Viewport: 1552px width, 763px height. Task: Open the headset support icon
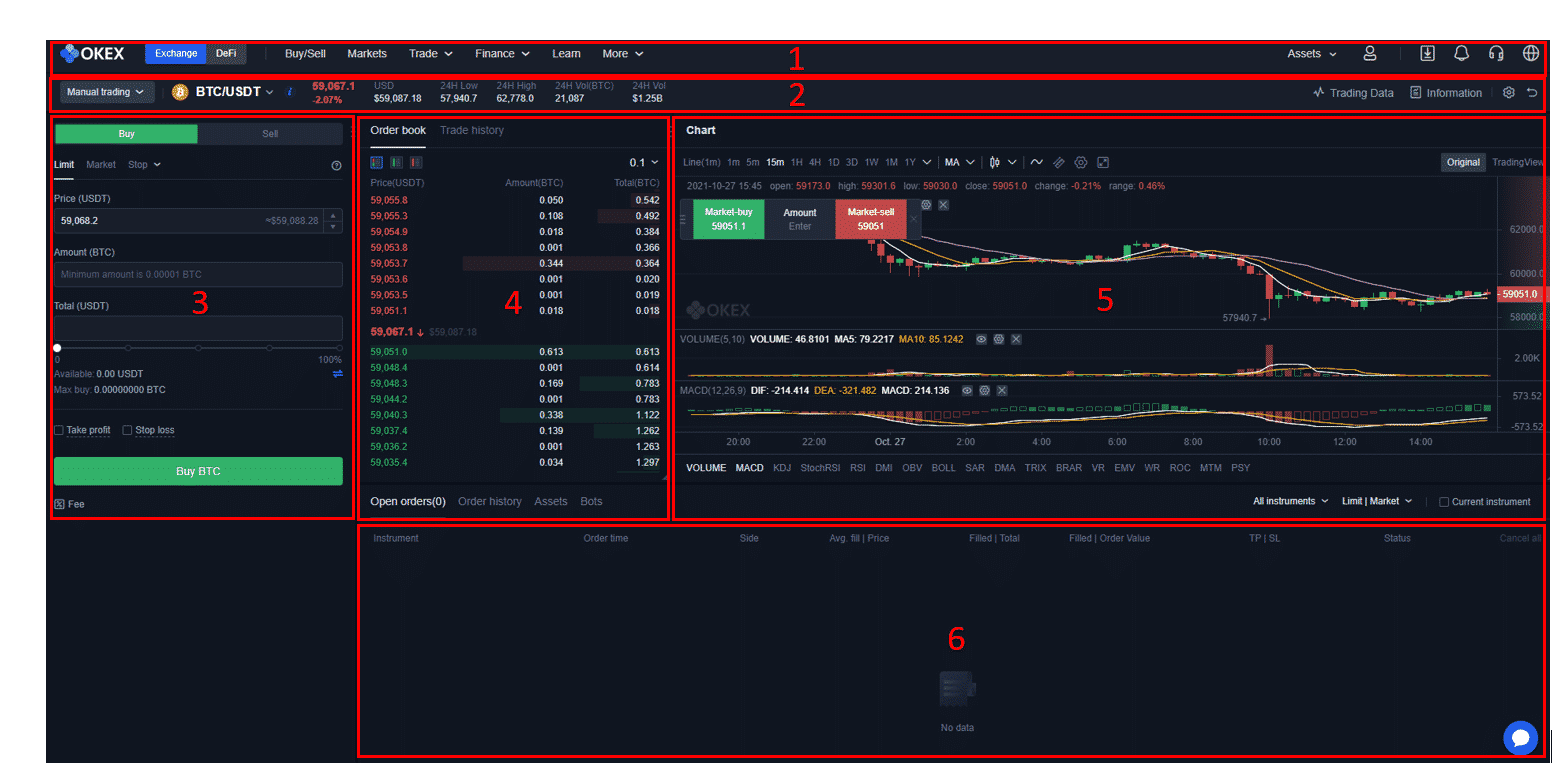click(1496, 54)
